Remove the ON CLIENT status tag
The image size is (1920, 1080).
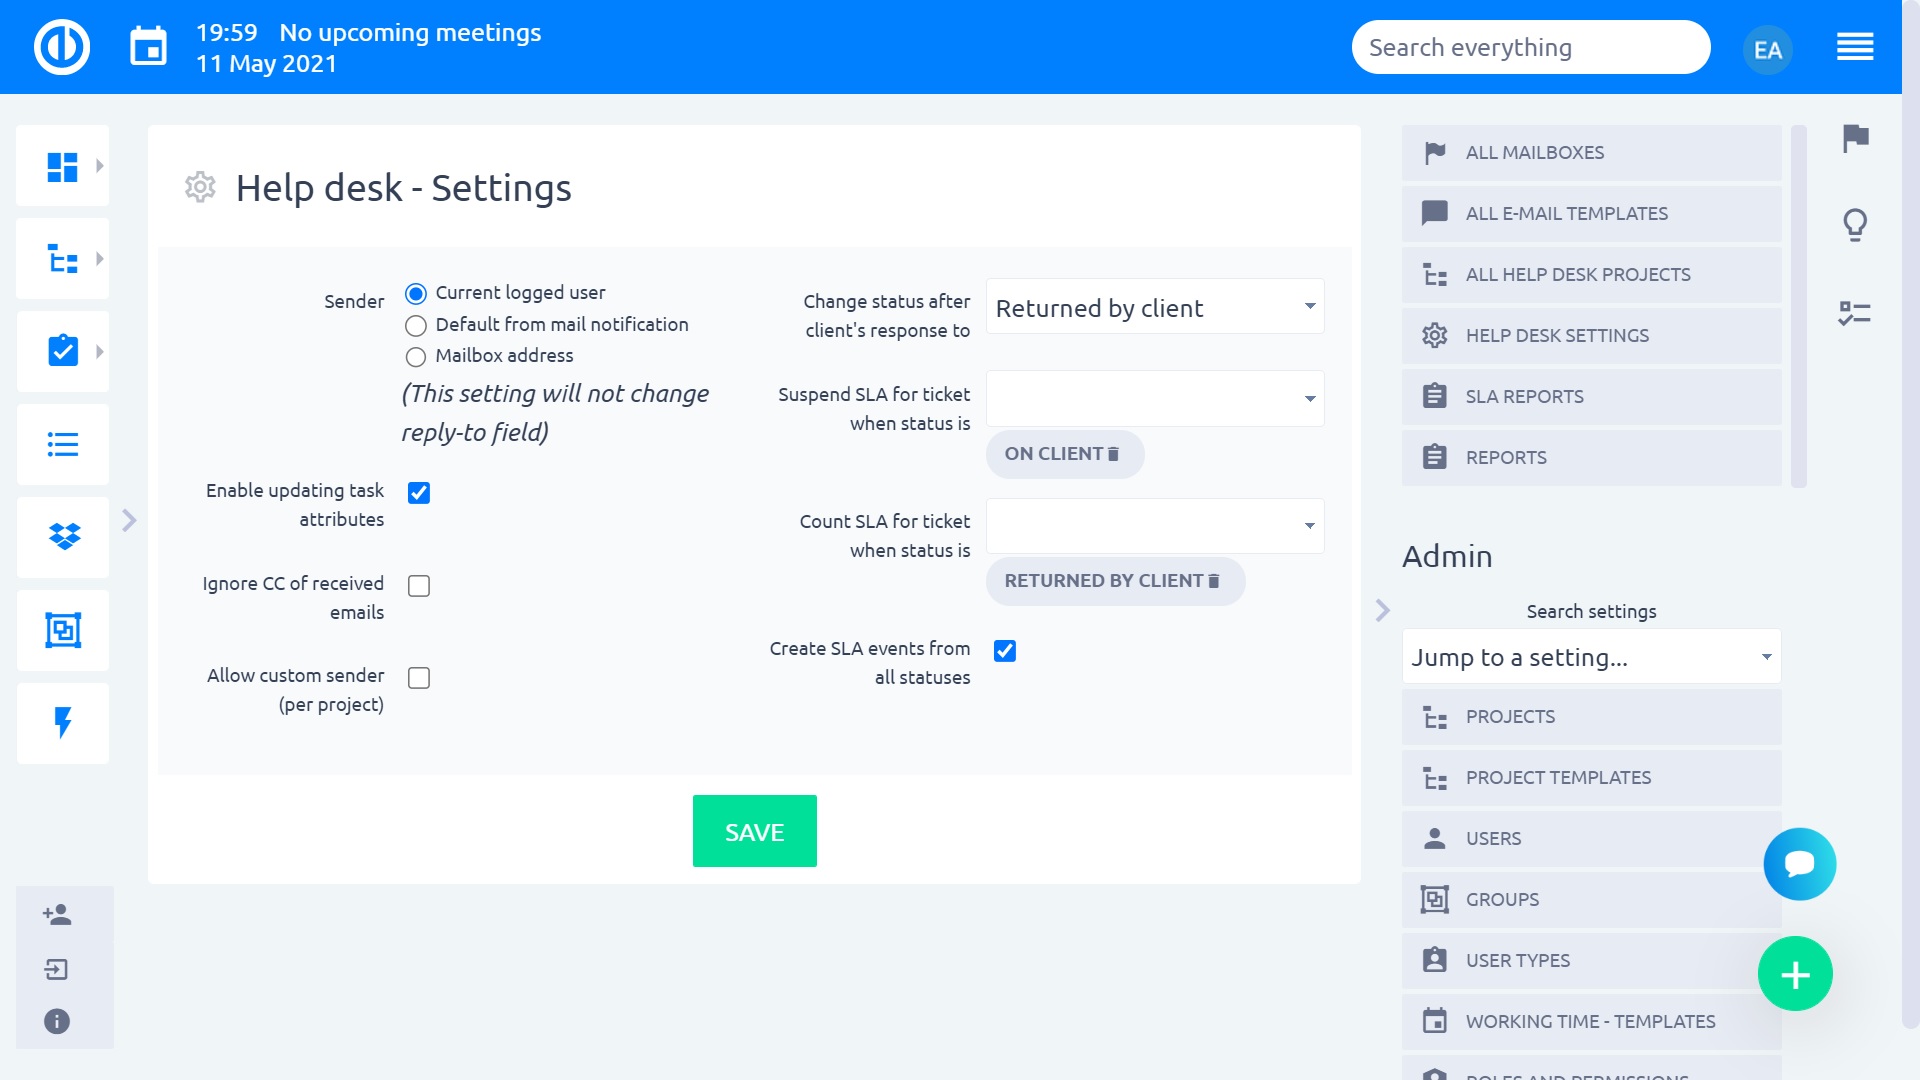click(1113, 454)
